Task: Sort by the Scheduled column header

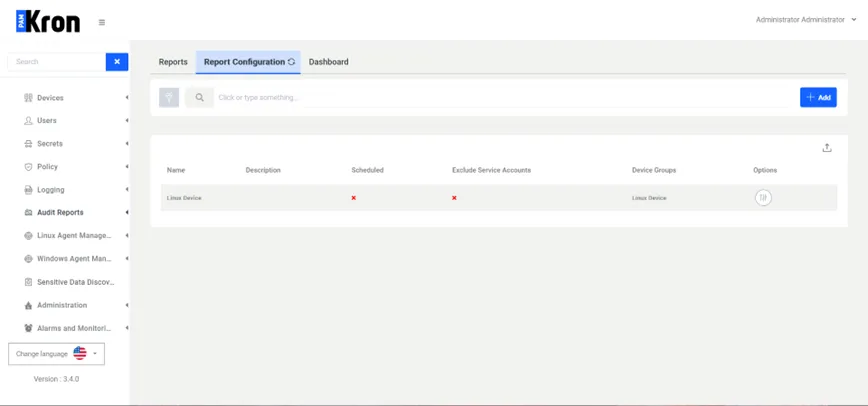Action: tap(368, 170)
